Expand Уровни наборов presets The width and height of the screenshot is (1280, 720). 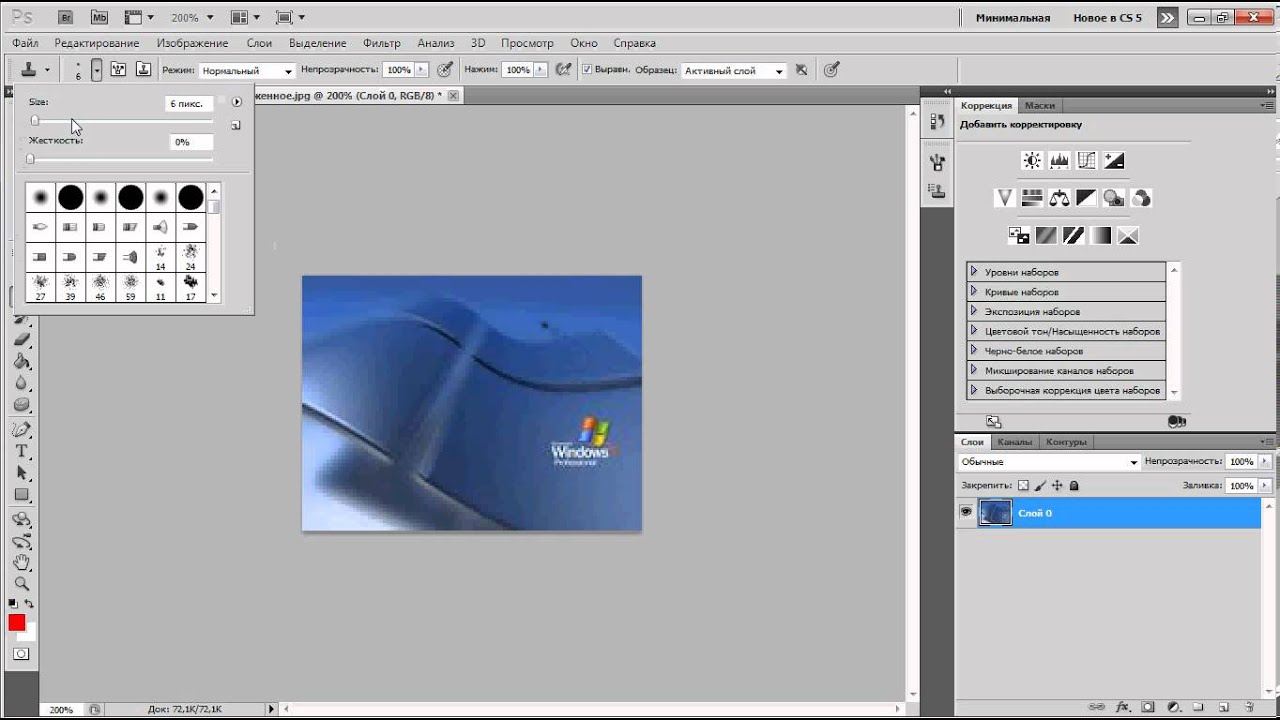(x=974, y=272)
